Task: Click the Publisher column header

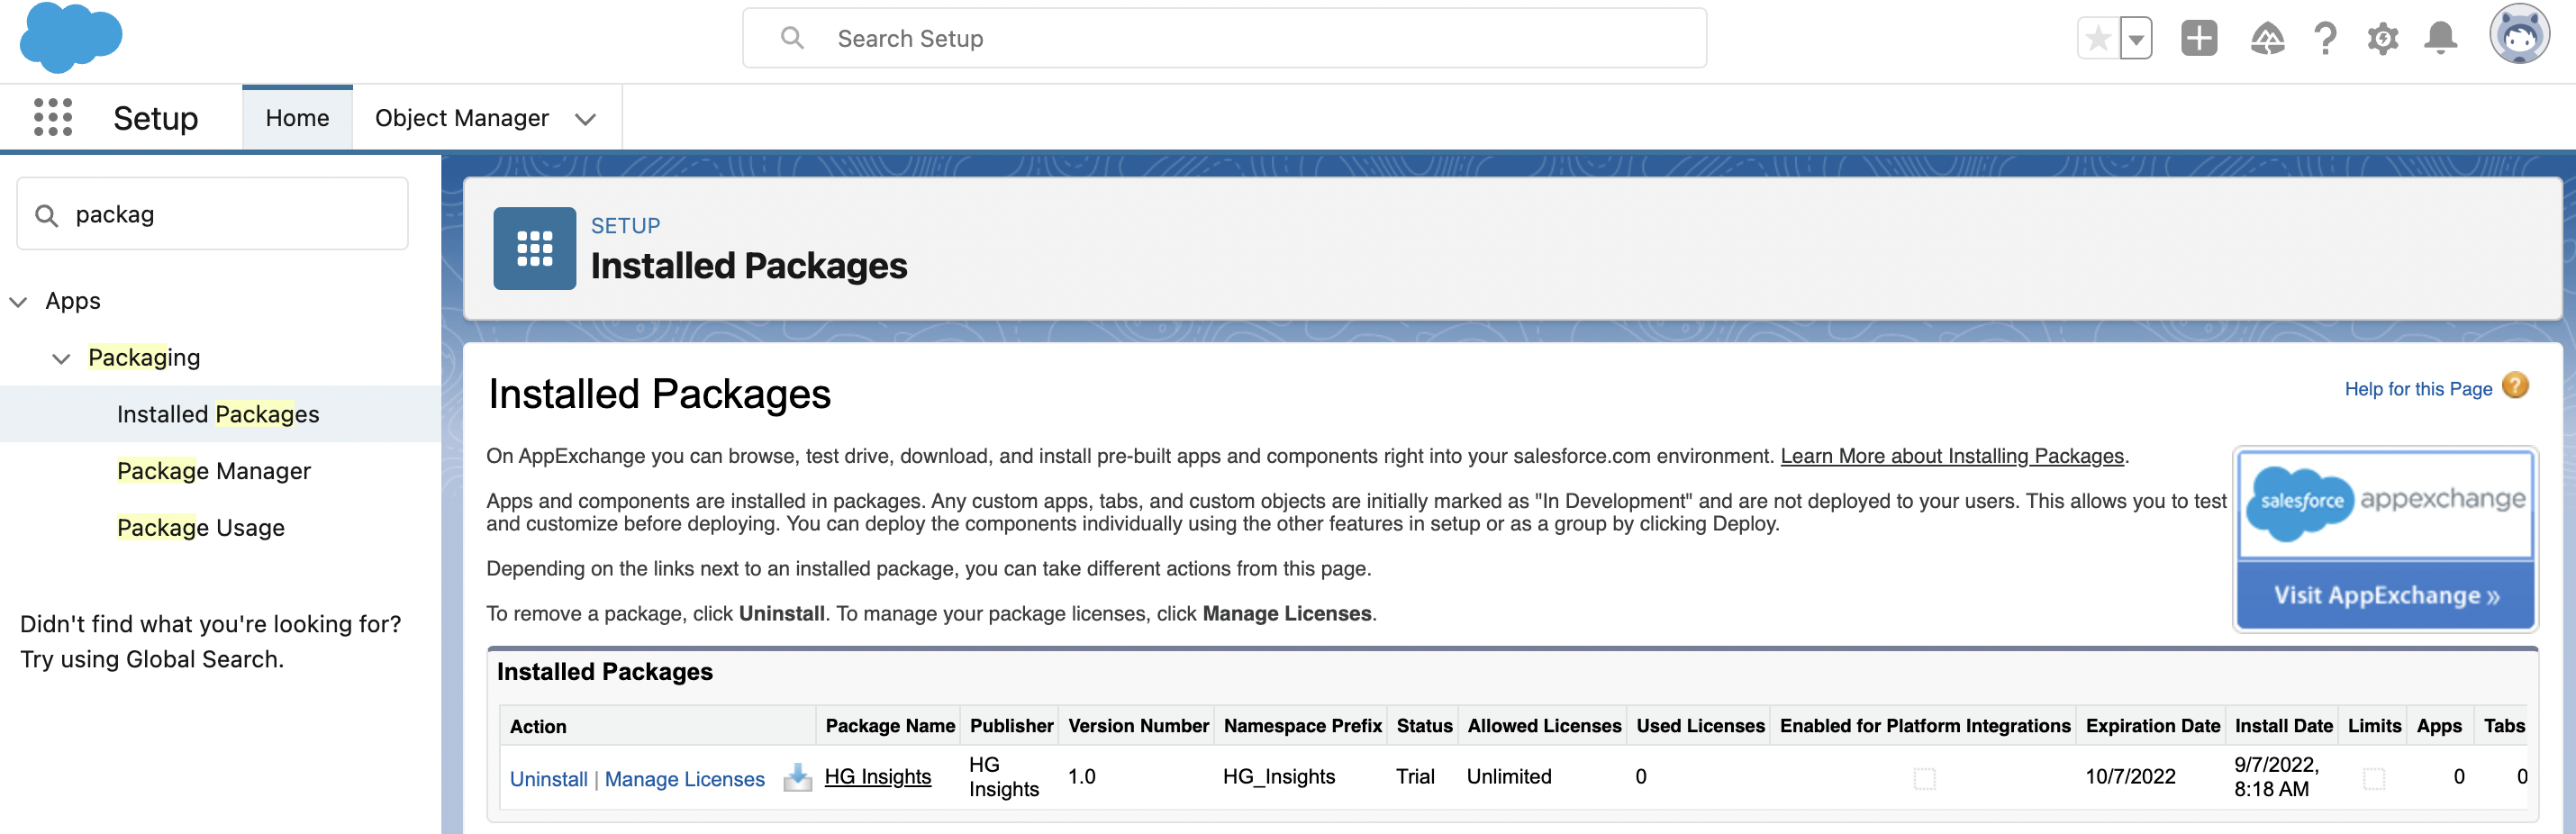Action: pyautogui.click(x=1011, y=726)
